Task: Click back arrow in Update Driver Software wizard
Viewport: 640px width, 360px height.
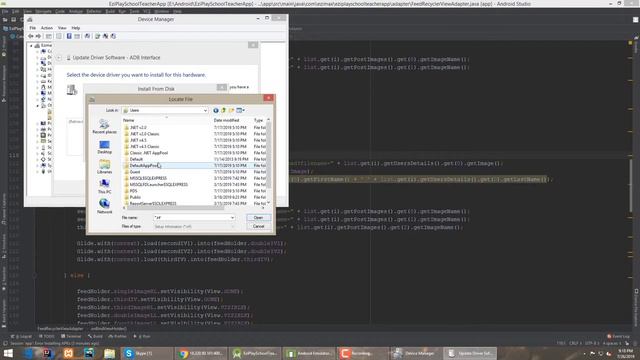Action: pyautogui.click(x=59, y=58)
